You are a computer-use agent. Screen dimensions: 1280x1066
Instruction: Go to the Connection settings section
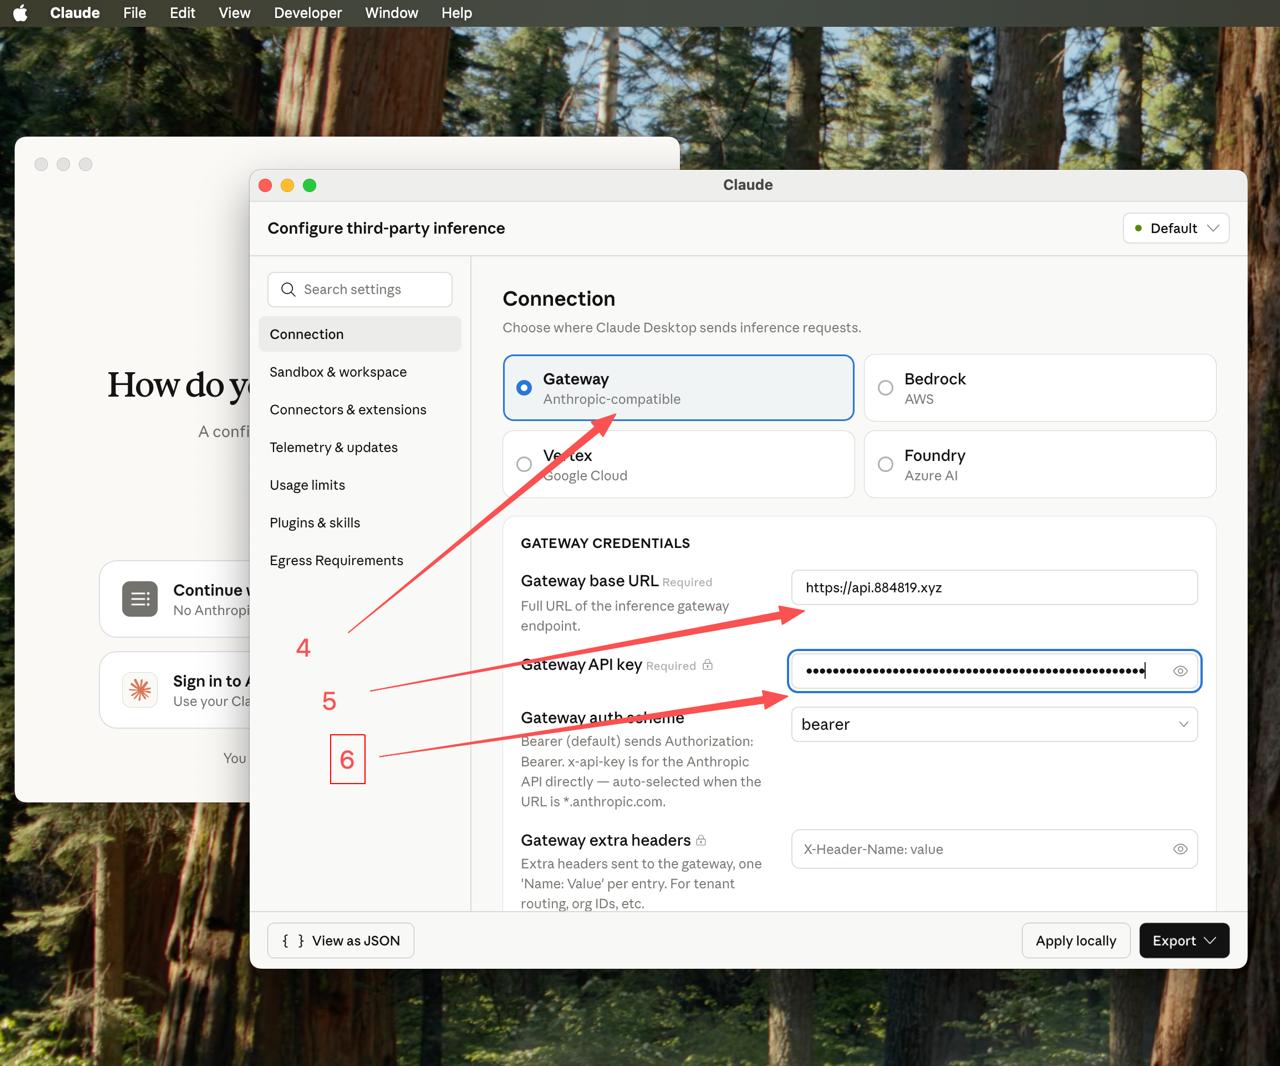360,334
